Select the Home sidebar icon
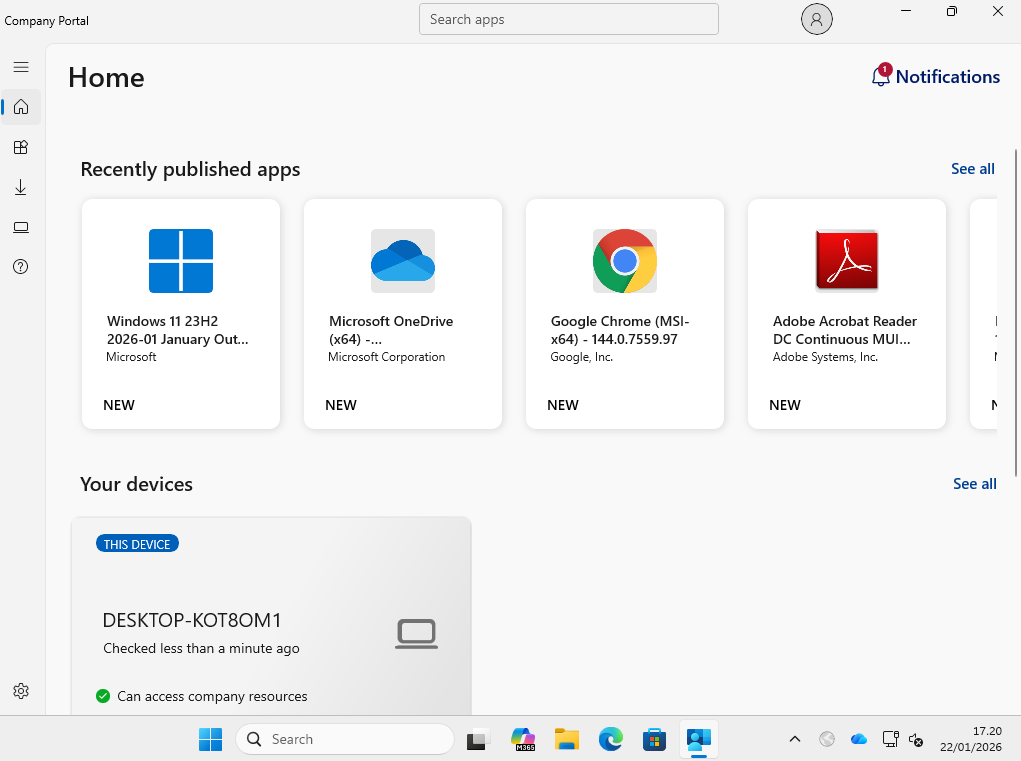1021x761 pixels. (21, 107)
